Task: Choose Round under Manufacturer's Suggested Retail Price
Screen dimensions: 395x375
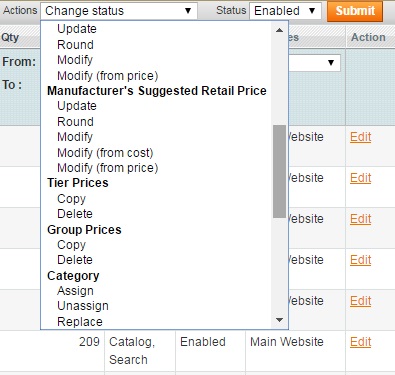Action: (75, 122)
